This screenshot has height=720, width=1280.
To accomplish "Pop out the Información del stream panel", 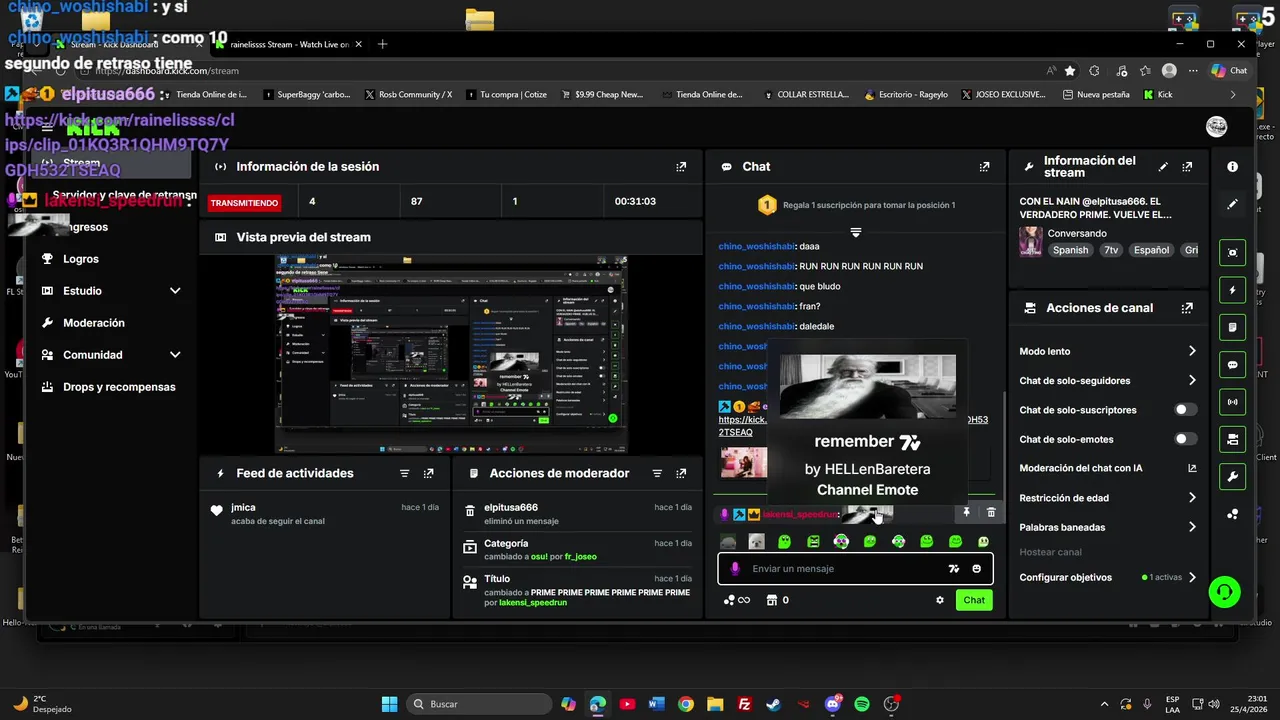I will click(x=1187, y=167).
